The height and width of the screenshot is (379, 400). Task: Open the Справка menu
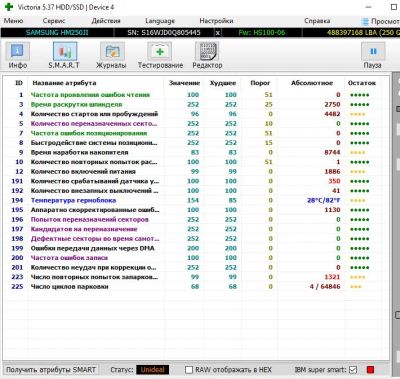click(x=317, y=21)
